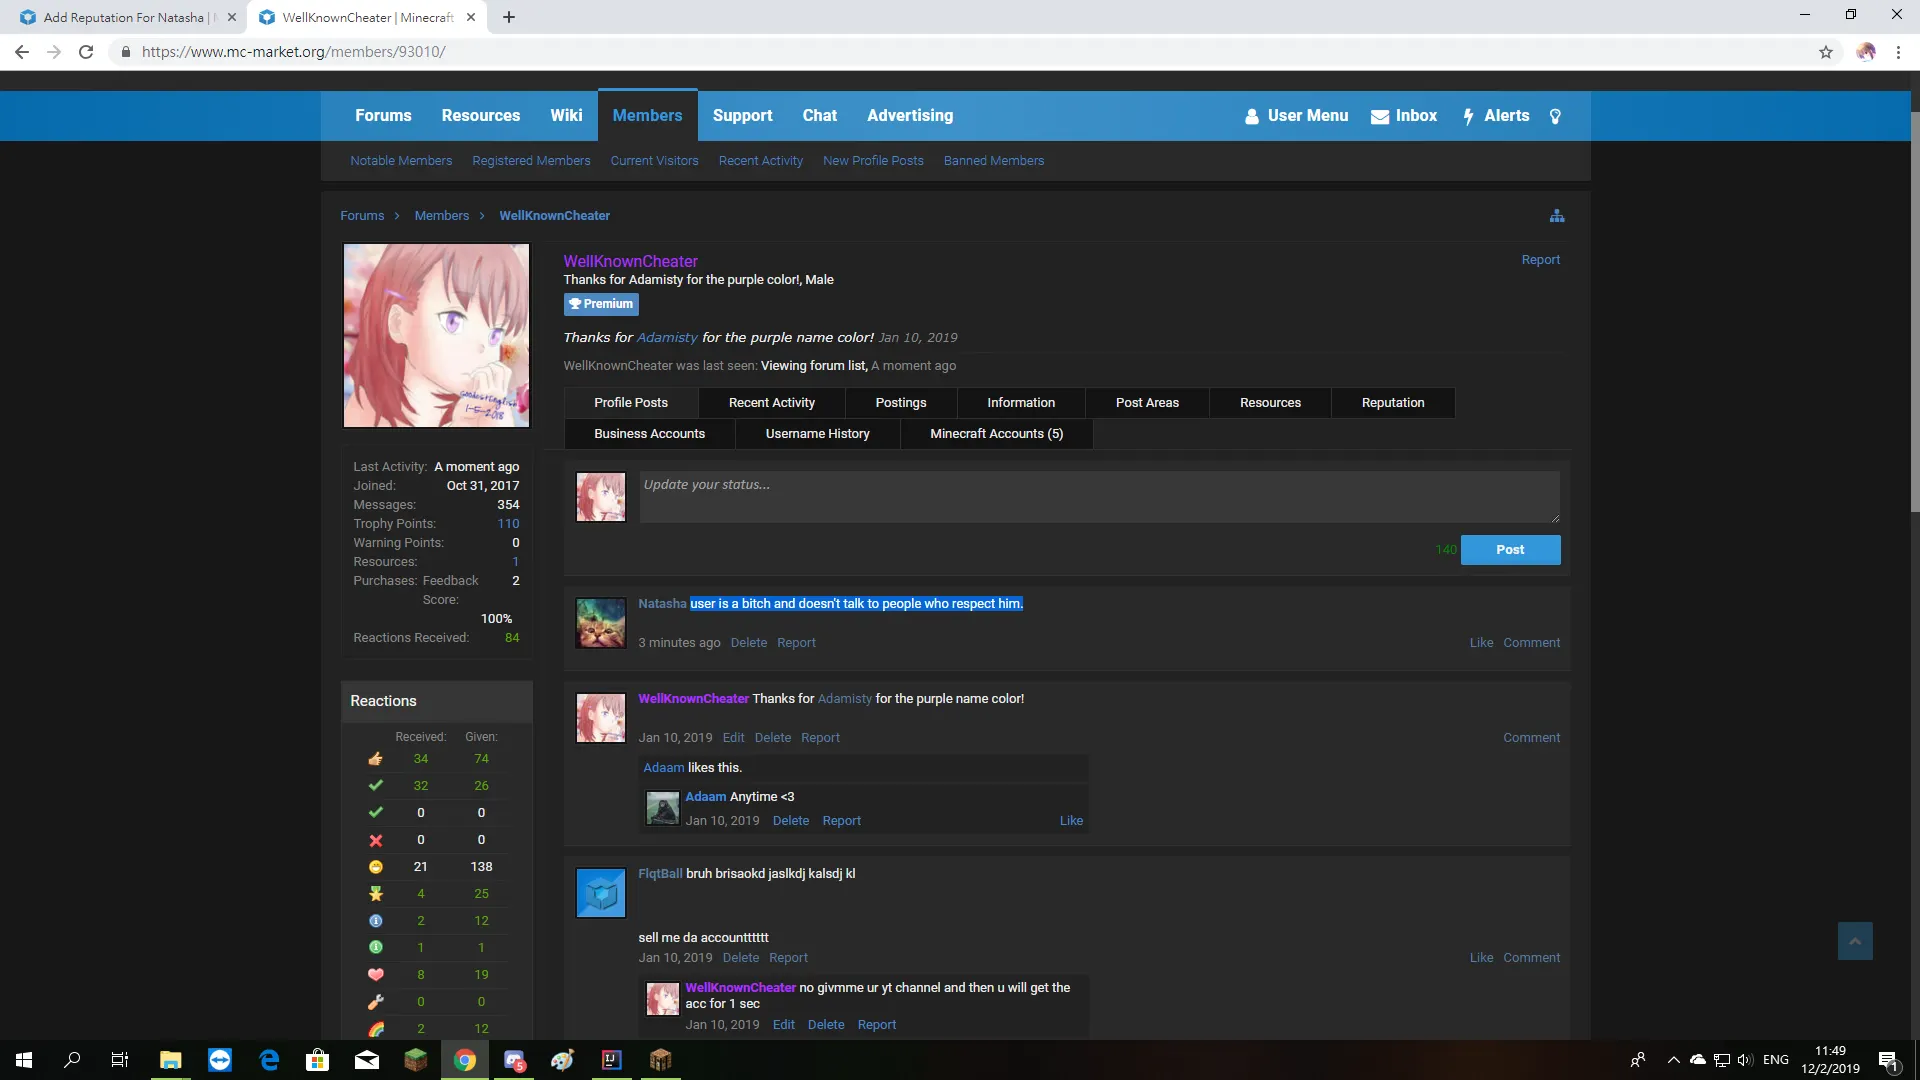Open Chrome three-dot options menu
Image resolution: width=1920 pixels, height=1080 pixels.
pos(1898,52)
